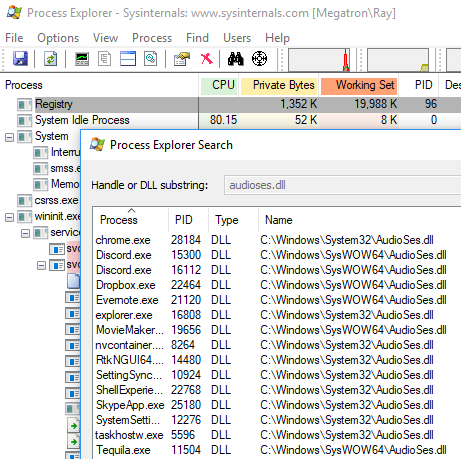The image size is (461, 459).
Task: Click PID 8264 in search results
Action: pos(183,345)
